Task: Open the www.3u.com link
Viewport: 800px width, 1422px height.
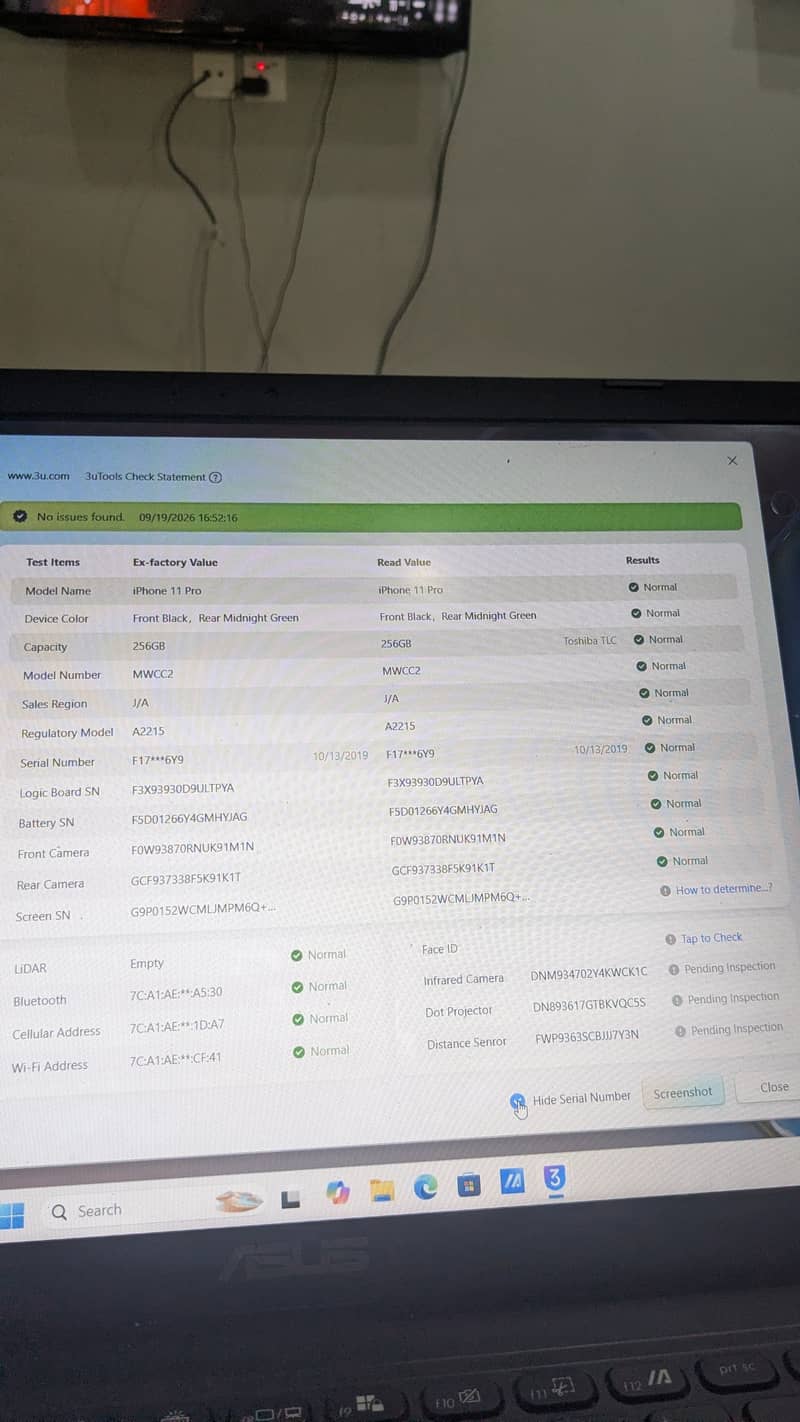Action: click(39, 476)
